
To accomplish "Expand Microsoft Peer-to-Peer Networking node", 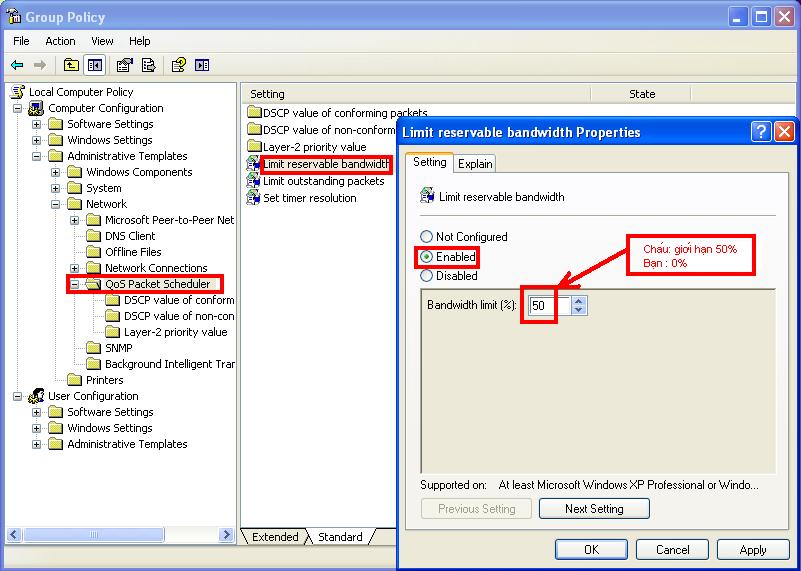I will tap(75, 220).
